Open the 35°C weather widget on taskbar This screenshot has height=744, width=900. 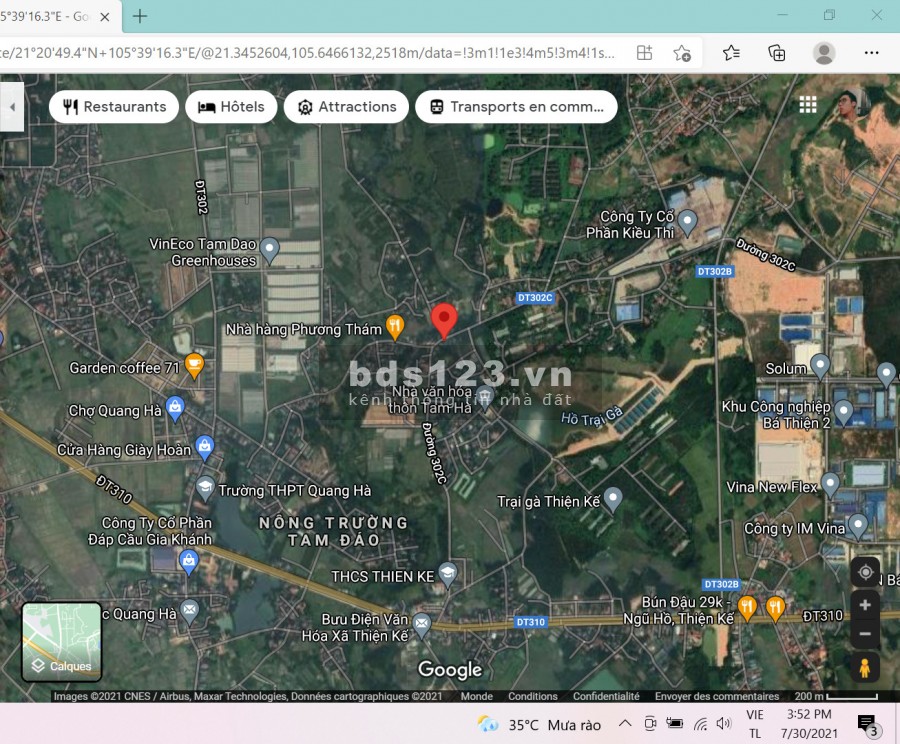539,724
